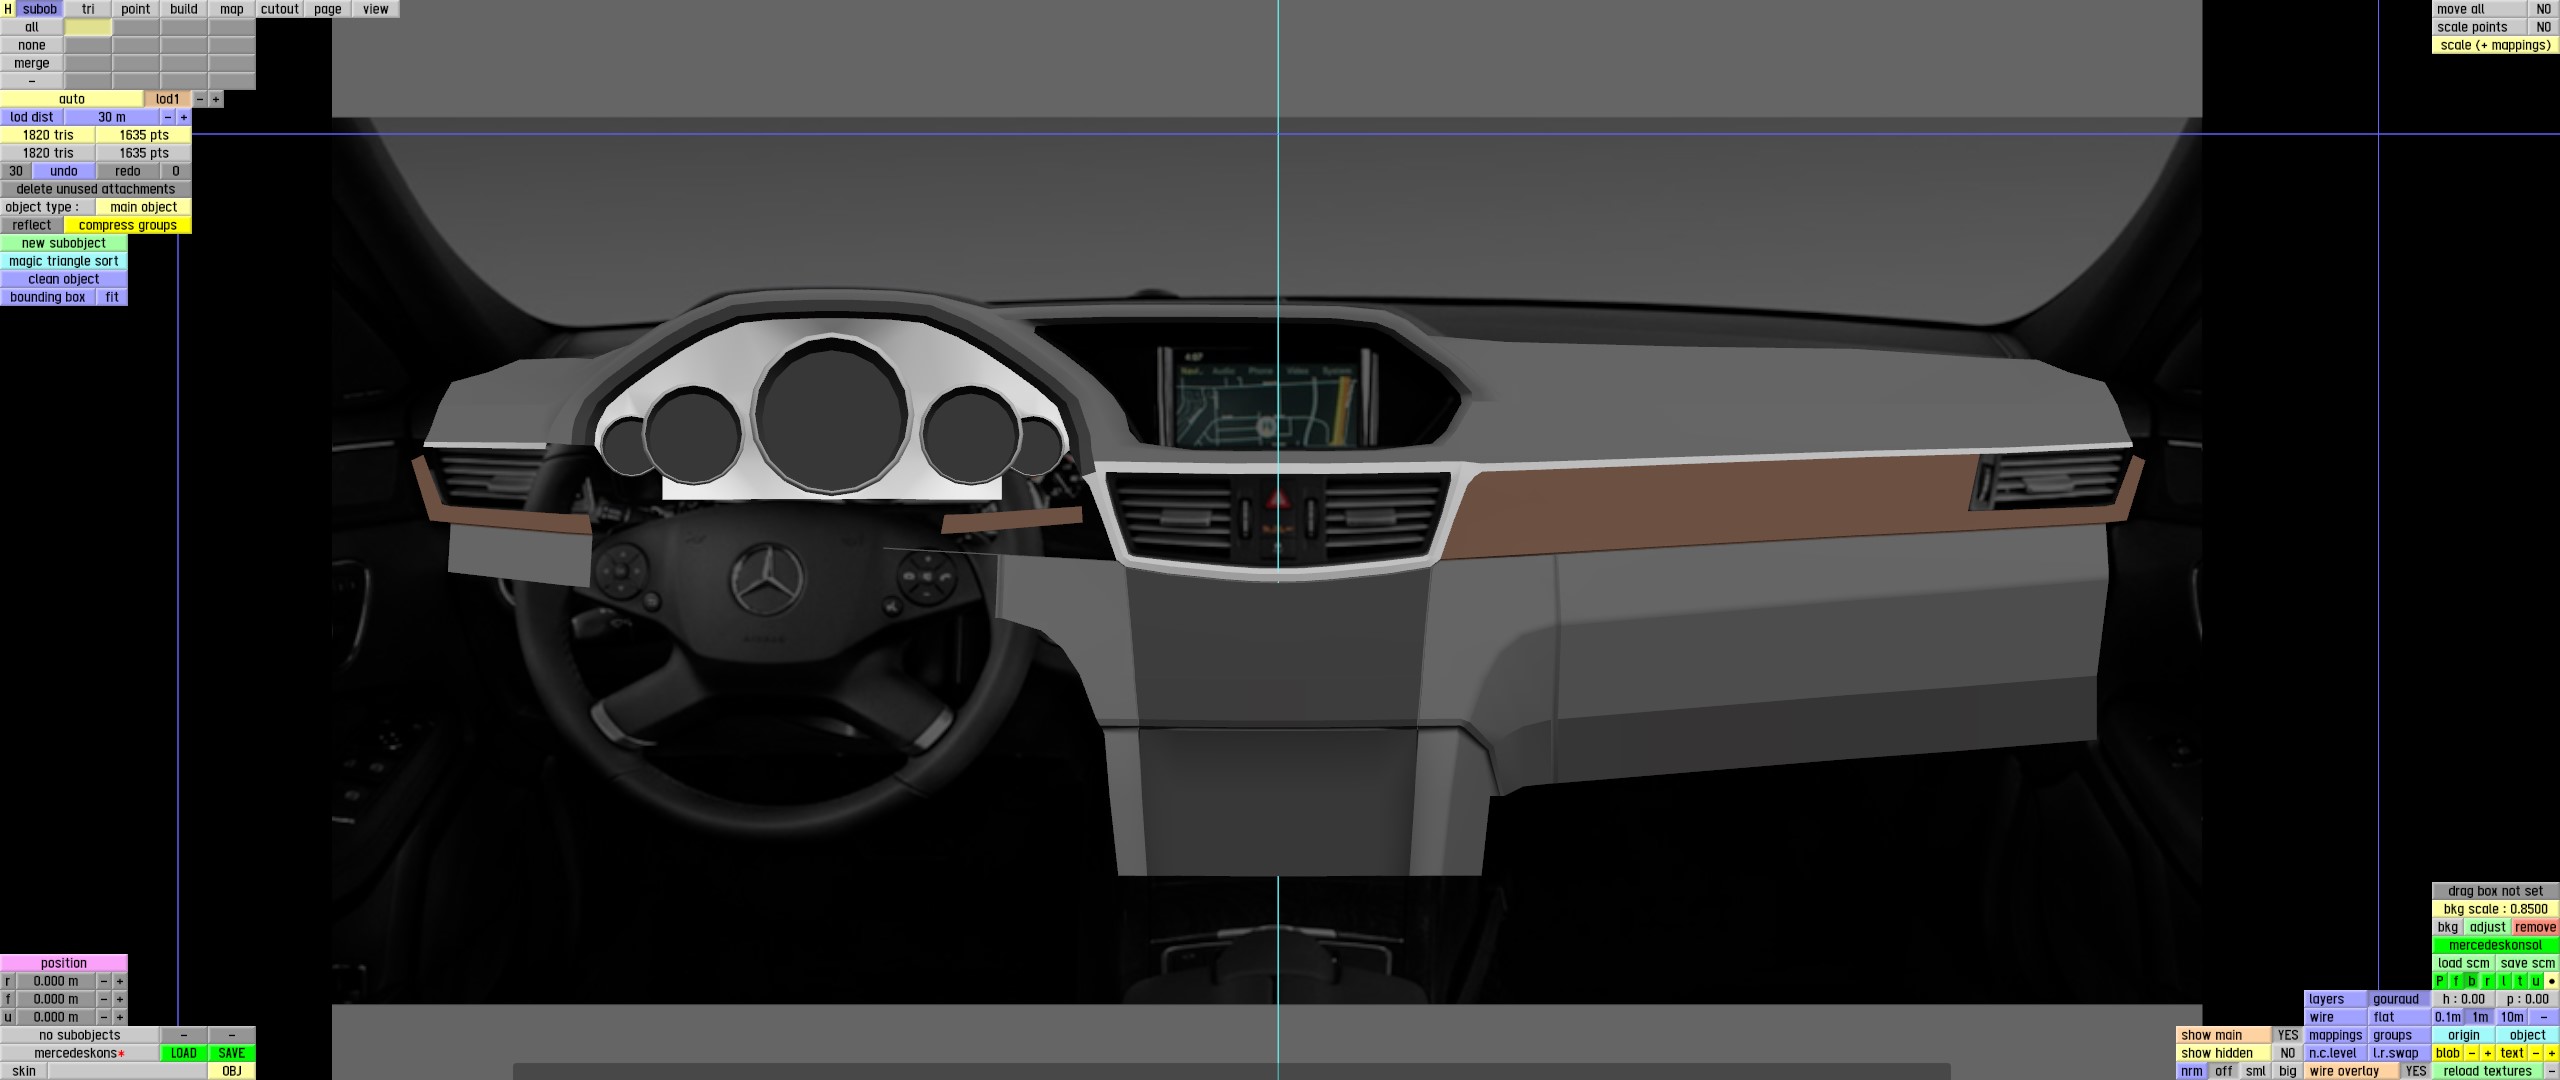The height and width of the screenshot is (1080, 2560).
Task: Click the 'P' view button
Action: click(2440, 981)
